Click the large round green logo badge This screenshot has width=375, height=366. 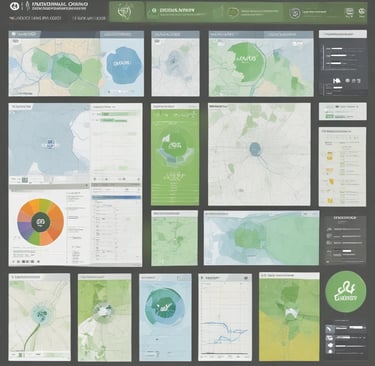point(346,292)
